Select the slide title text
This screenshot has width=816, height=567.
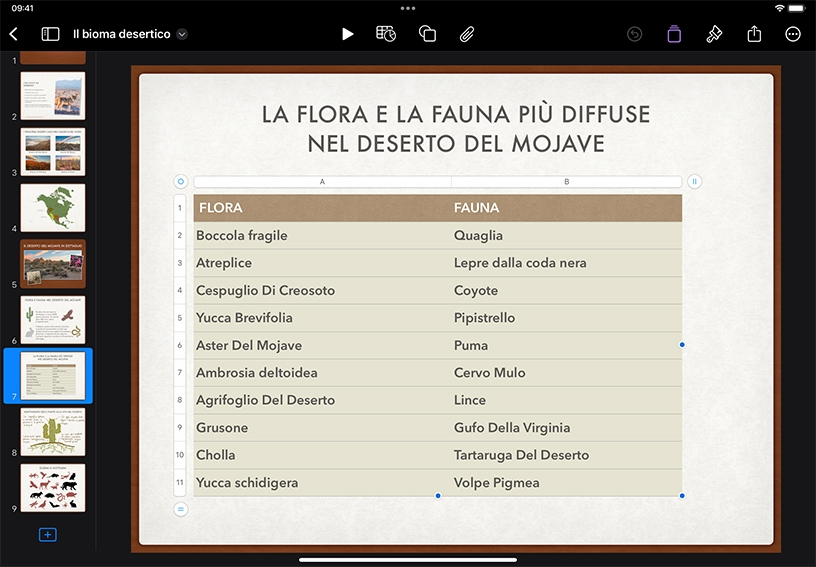456,129
